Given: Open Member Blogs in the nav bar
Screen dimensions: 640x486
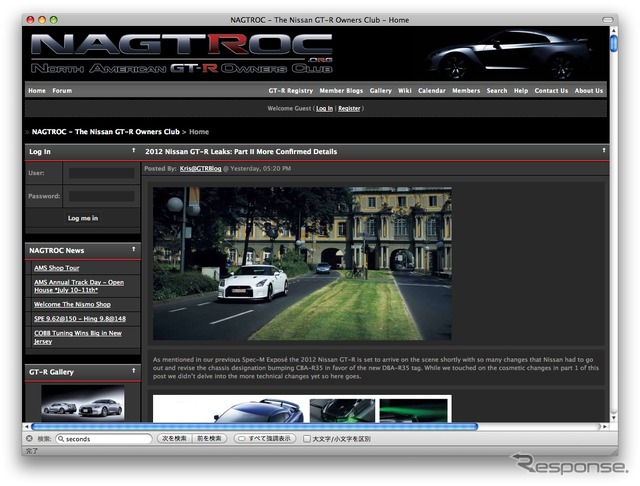Looking at the screenshot, I should click(341, 91).
